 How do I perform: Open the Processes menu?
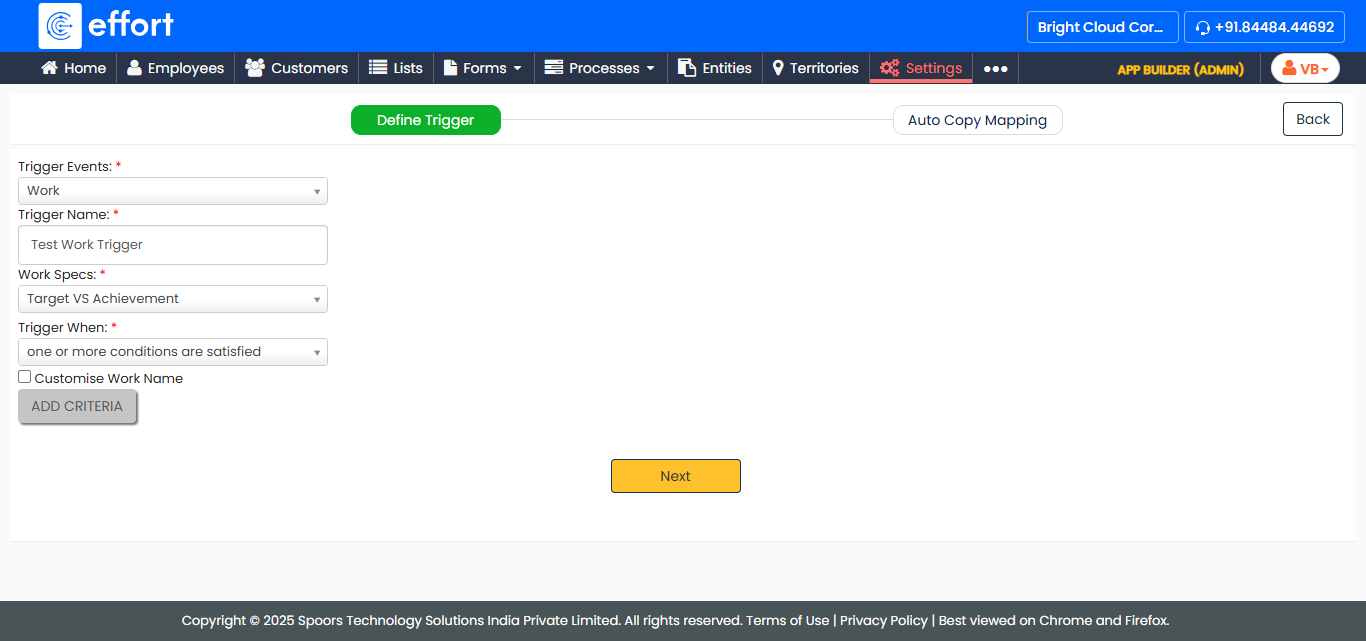coord(600,68)
